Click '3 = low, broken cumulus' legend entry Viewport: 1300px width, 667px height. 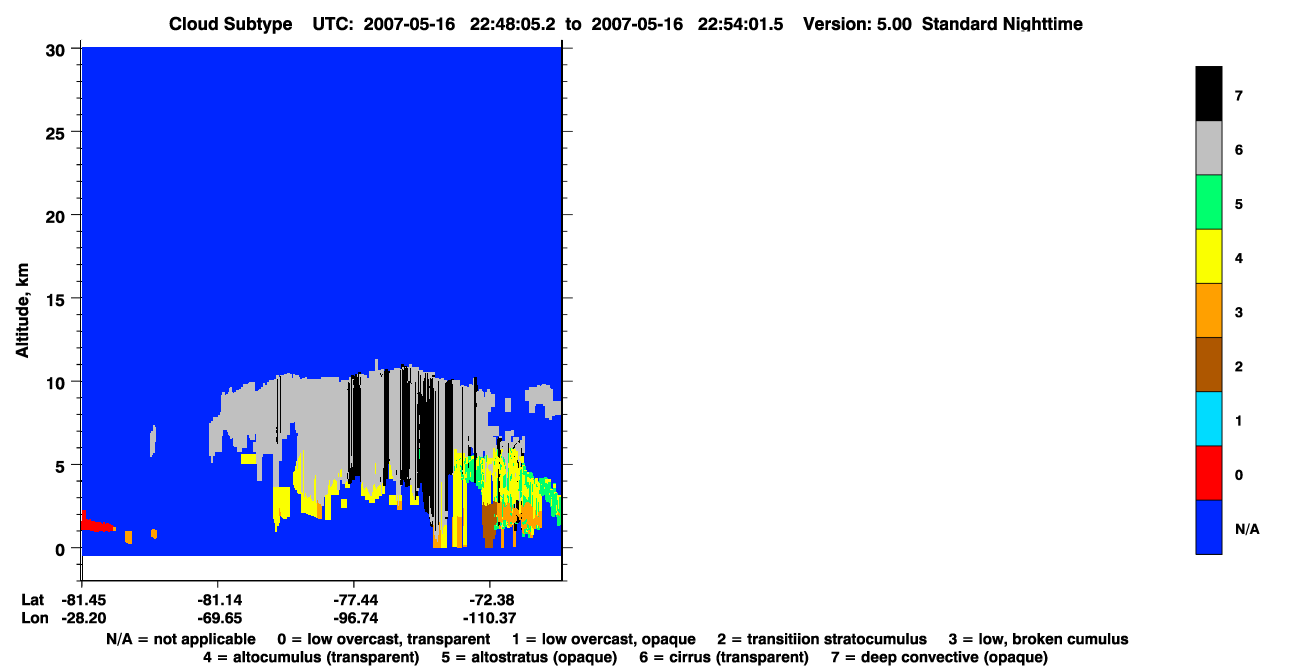point(1038,639)
